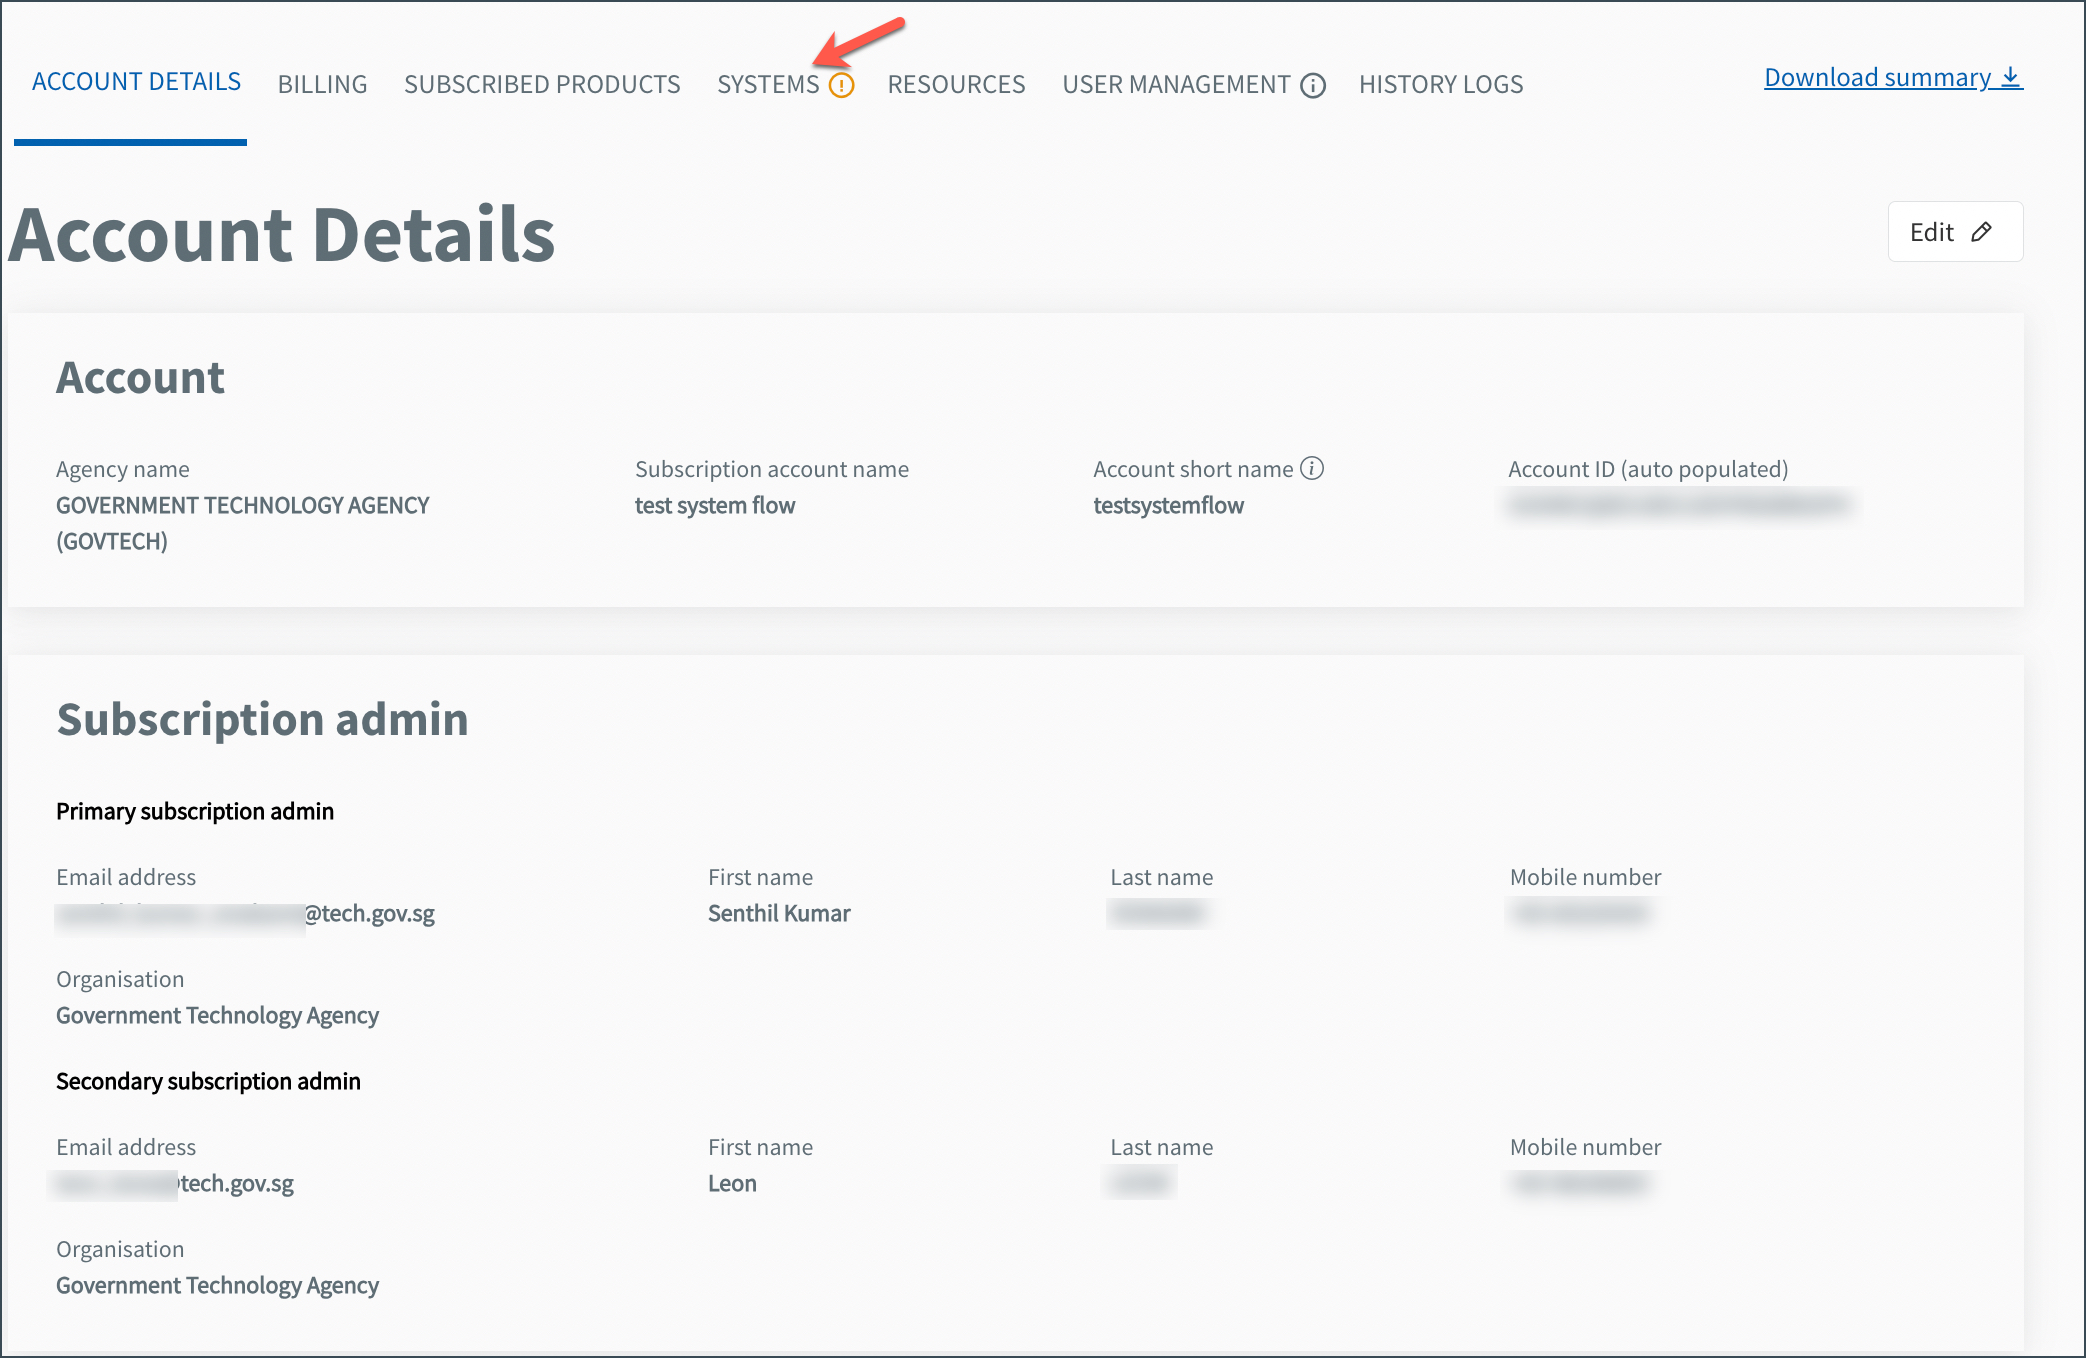This screenshot has width=2086, height=1358.
Task: Click the 'Subscription admin' section heading
Action: [x=262, y=719]
